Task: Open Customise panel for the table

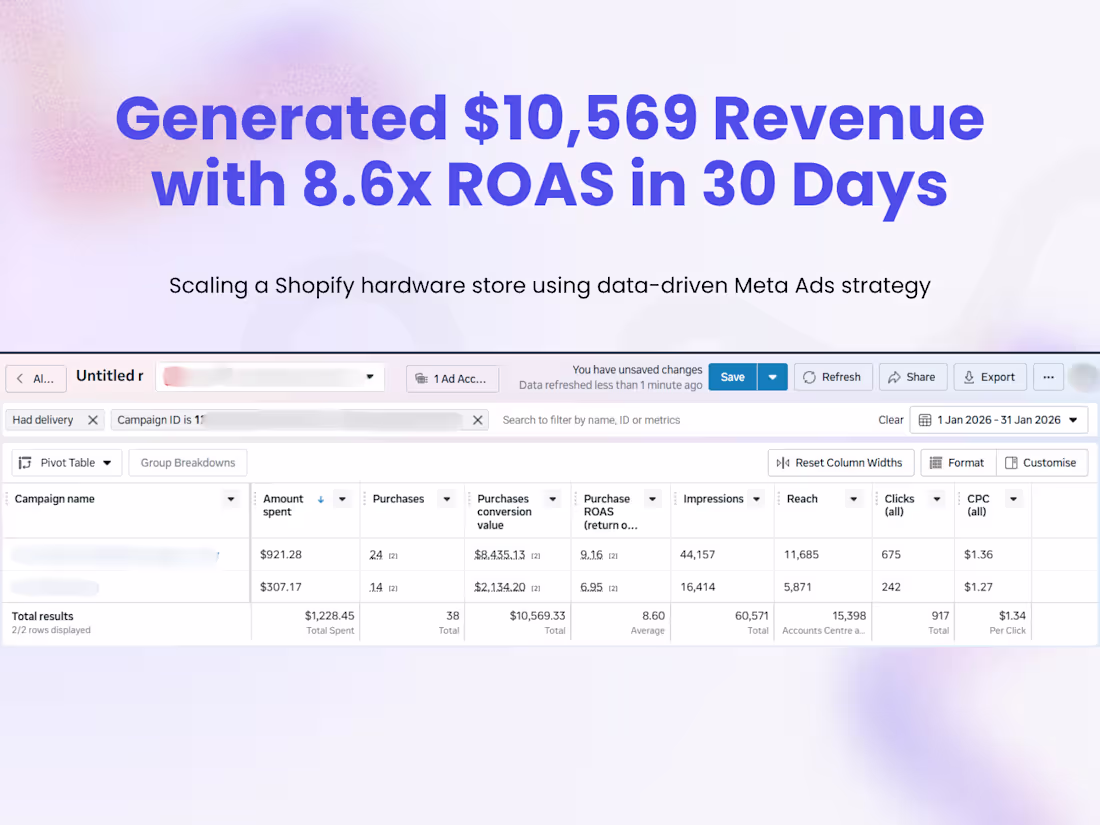Action: pyautogui.click(x=1042, y=462)
